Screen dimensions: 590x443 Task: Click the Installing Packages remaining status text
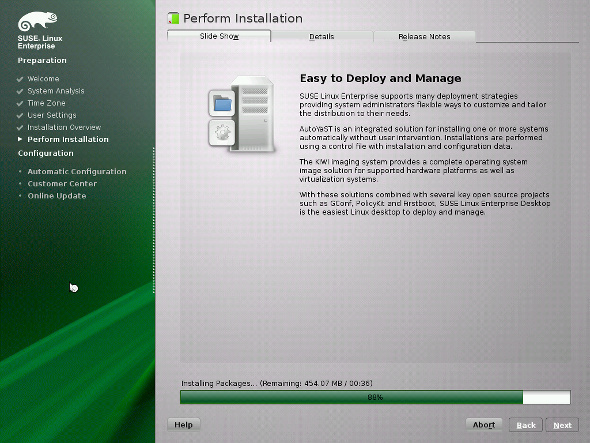(277, 383)
